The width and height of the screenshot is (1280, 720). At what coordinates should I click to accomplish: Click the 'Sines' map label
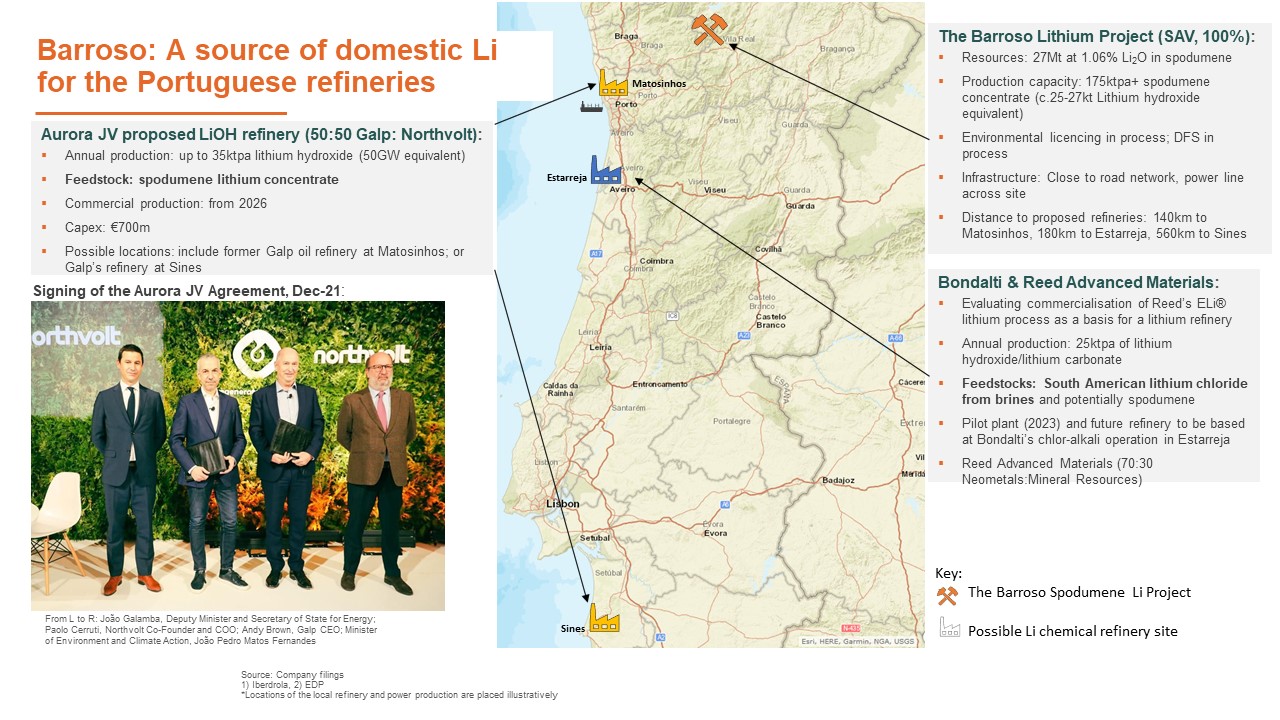pyautogui.click(x=572, y=629)
